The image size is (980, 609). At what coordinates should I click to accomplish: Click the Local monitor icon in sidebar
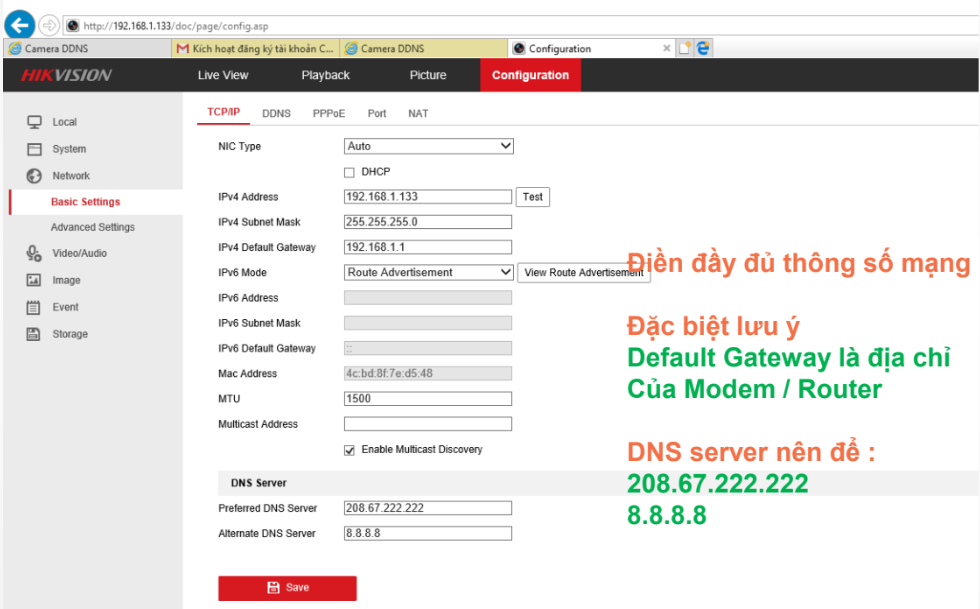34,122
